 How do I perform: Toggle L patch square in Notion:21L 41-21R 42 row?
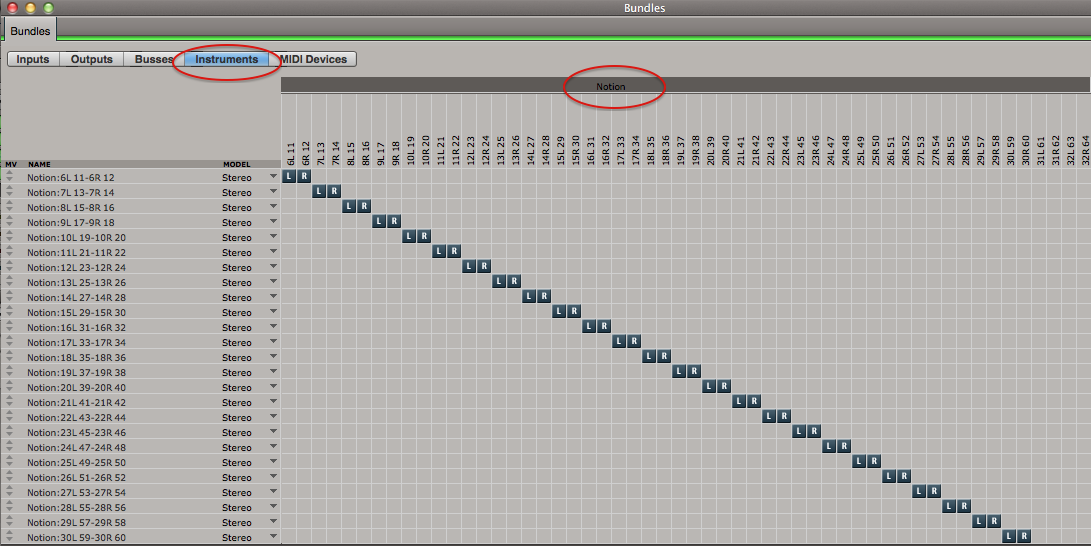(739, 401)
